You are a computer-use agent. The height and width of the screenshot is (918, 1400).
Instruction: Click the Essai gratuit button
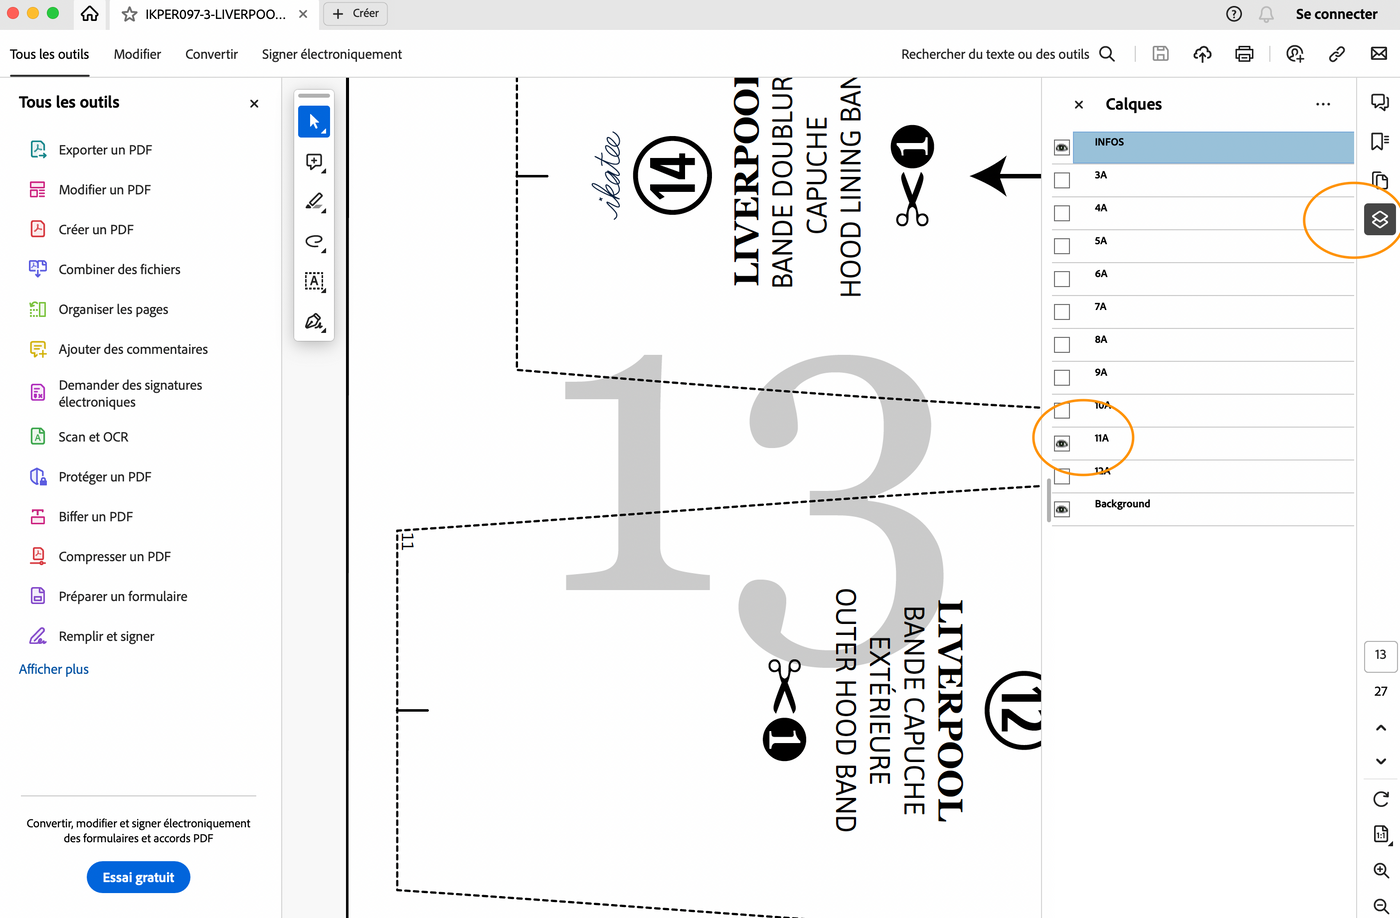[138, 877]
